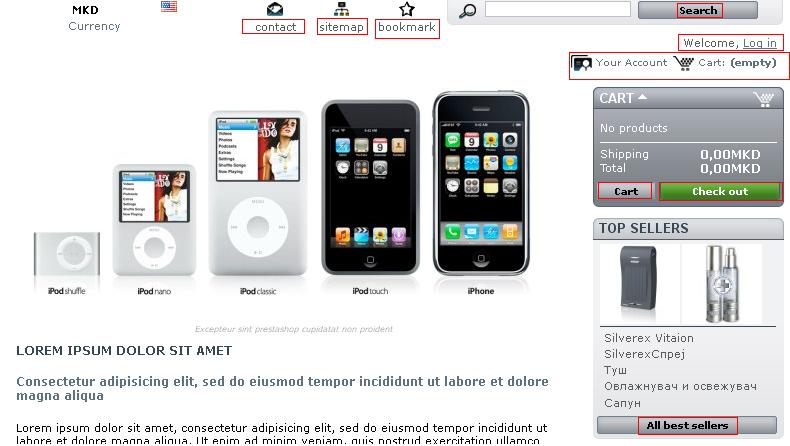Click the green Check out button

pos(720,192)
